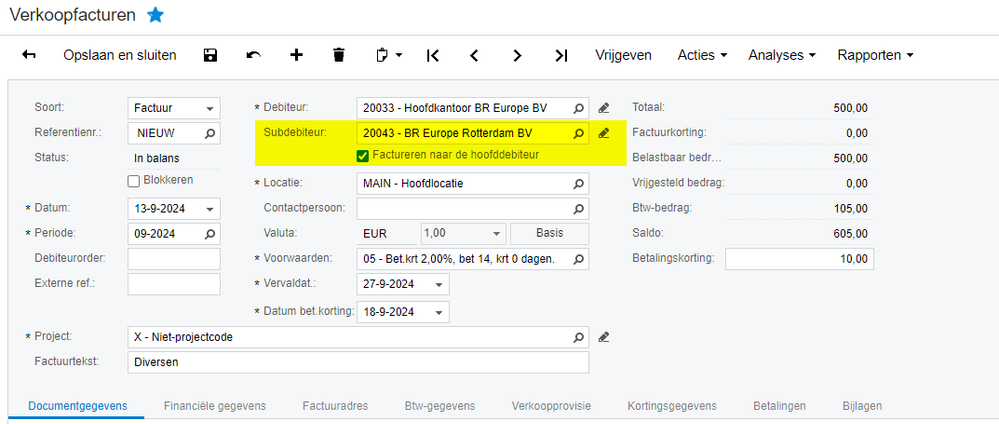999x424 pixels.
Task: Click the delete trash icon
Action: (x=339, y=55)
